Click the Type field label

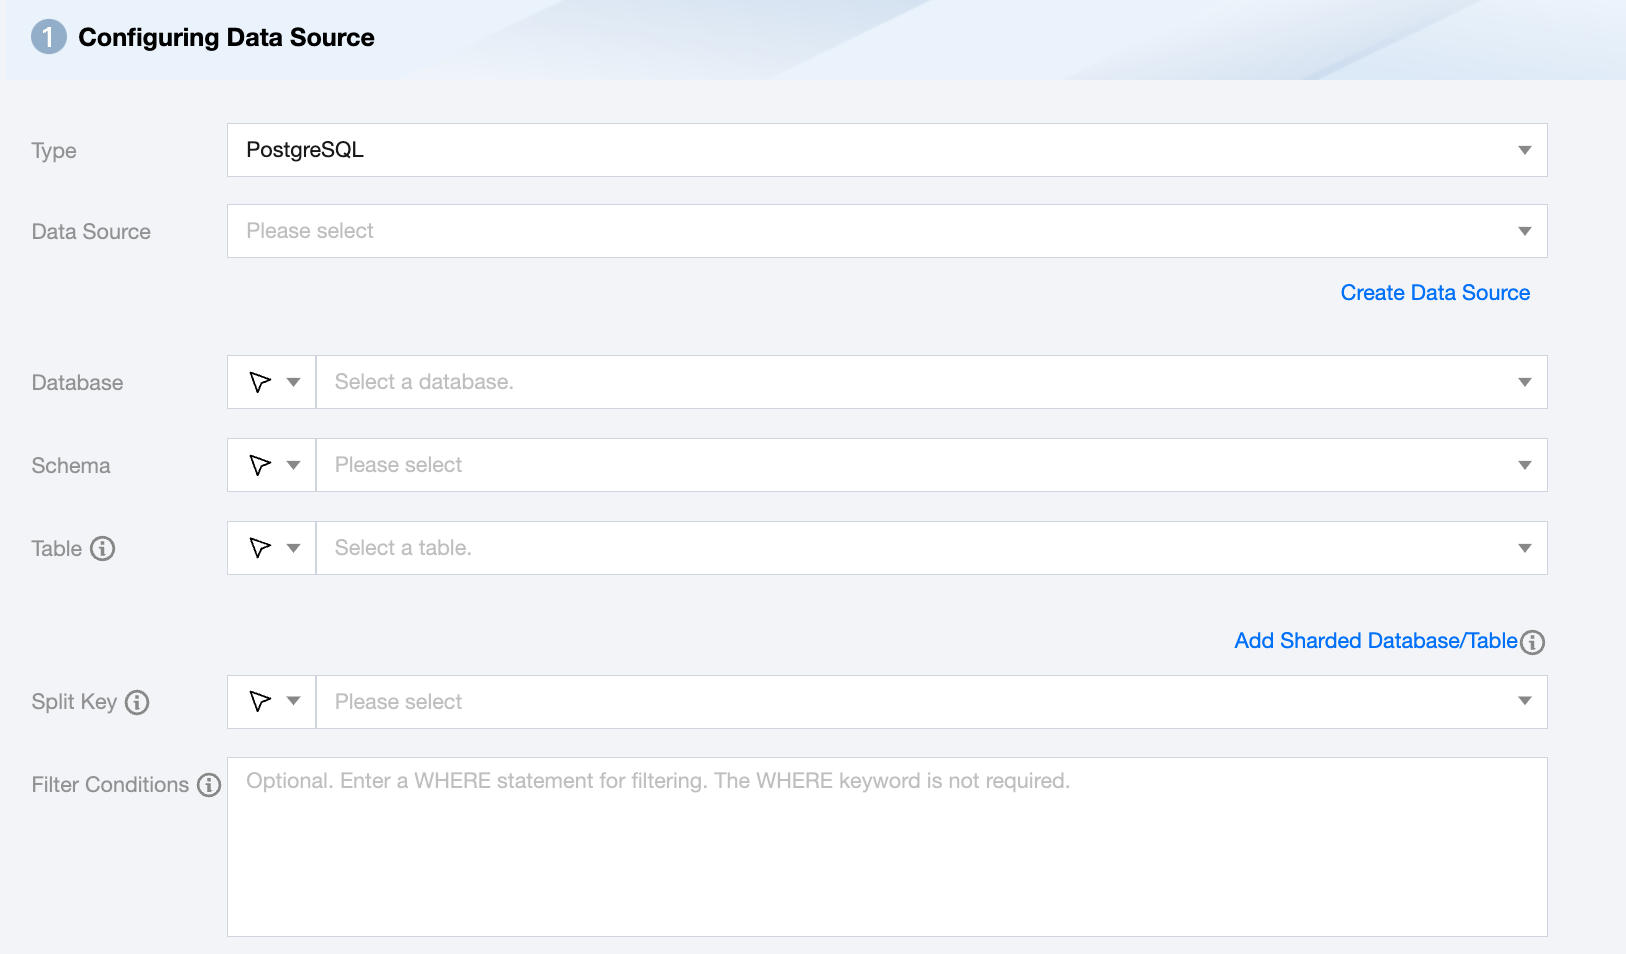click(54, 151)
